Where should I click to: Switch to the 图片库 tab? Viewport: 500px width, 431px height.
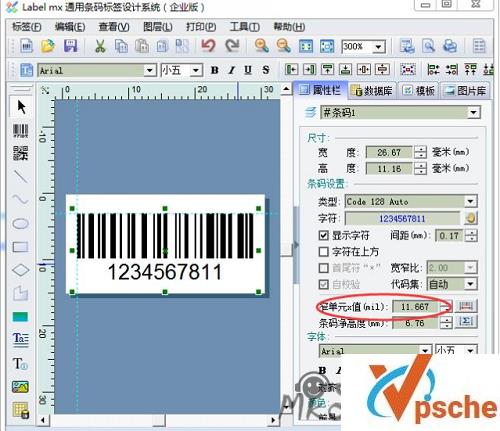pos(465,91)
